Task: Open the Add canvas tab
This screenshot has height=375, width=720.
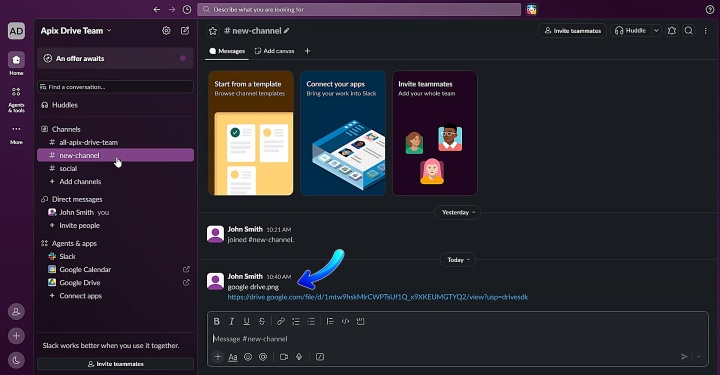Action: point(274,51)
